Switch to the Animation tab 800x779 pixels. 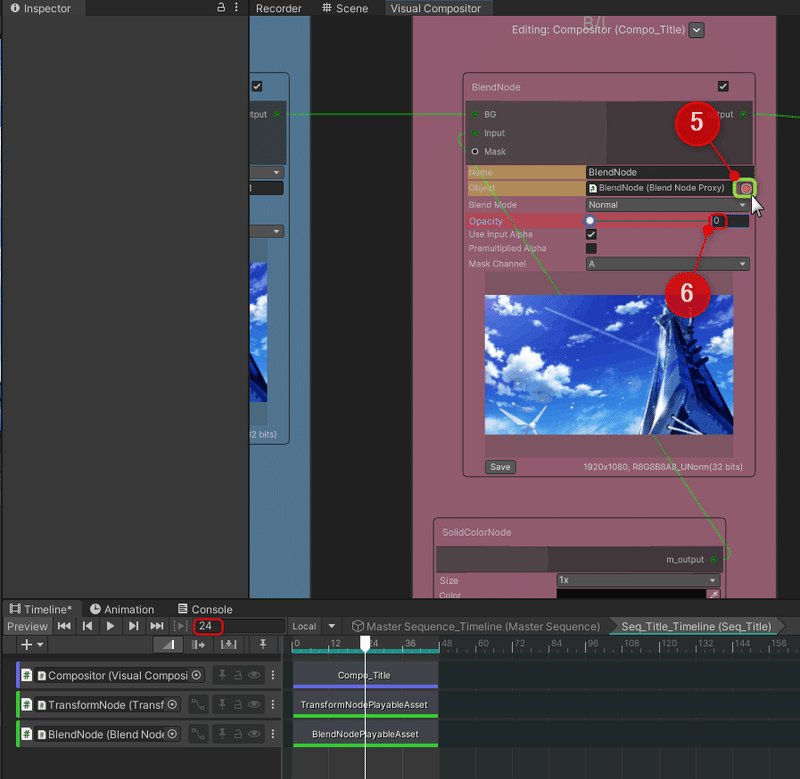pyautogui.click(x=122, y=609)
